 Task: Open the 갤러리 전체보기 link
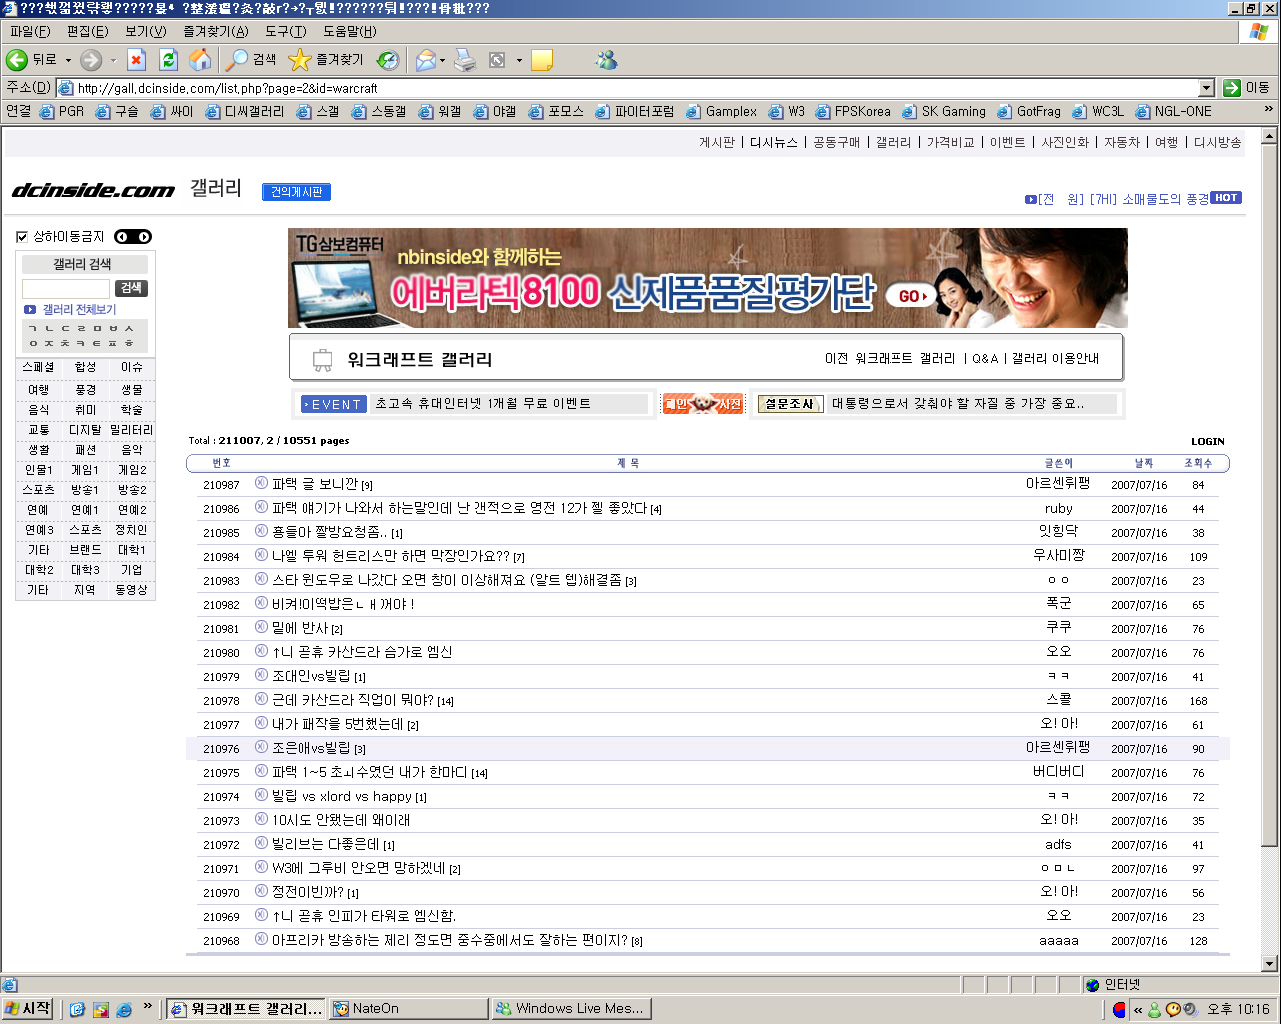(x=79, y=310)
